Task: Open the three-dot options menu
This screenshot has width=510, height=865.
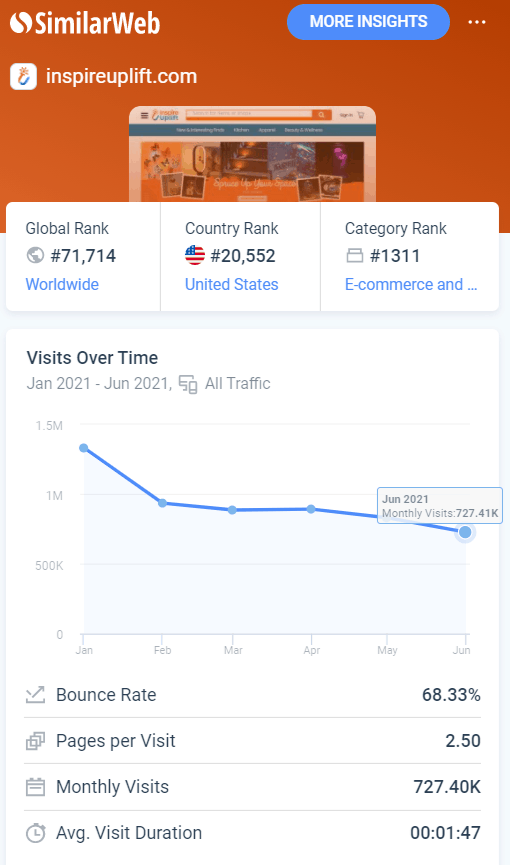Action: point(477,22)
